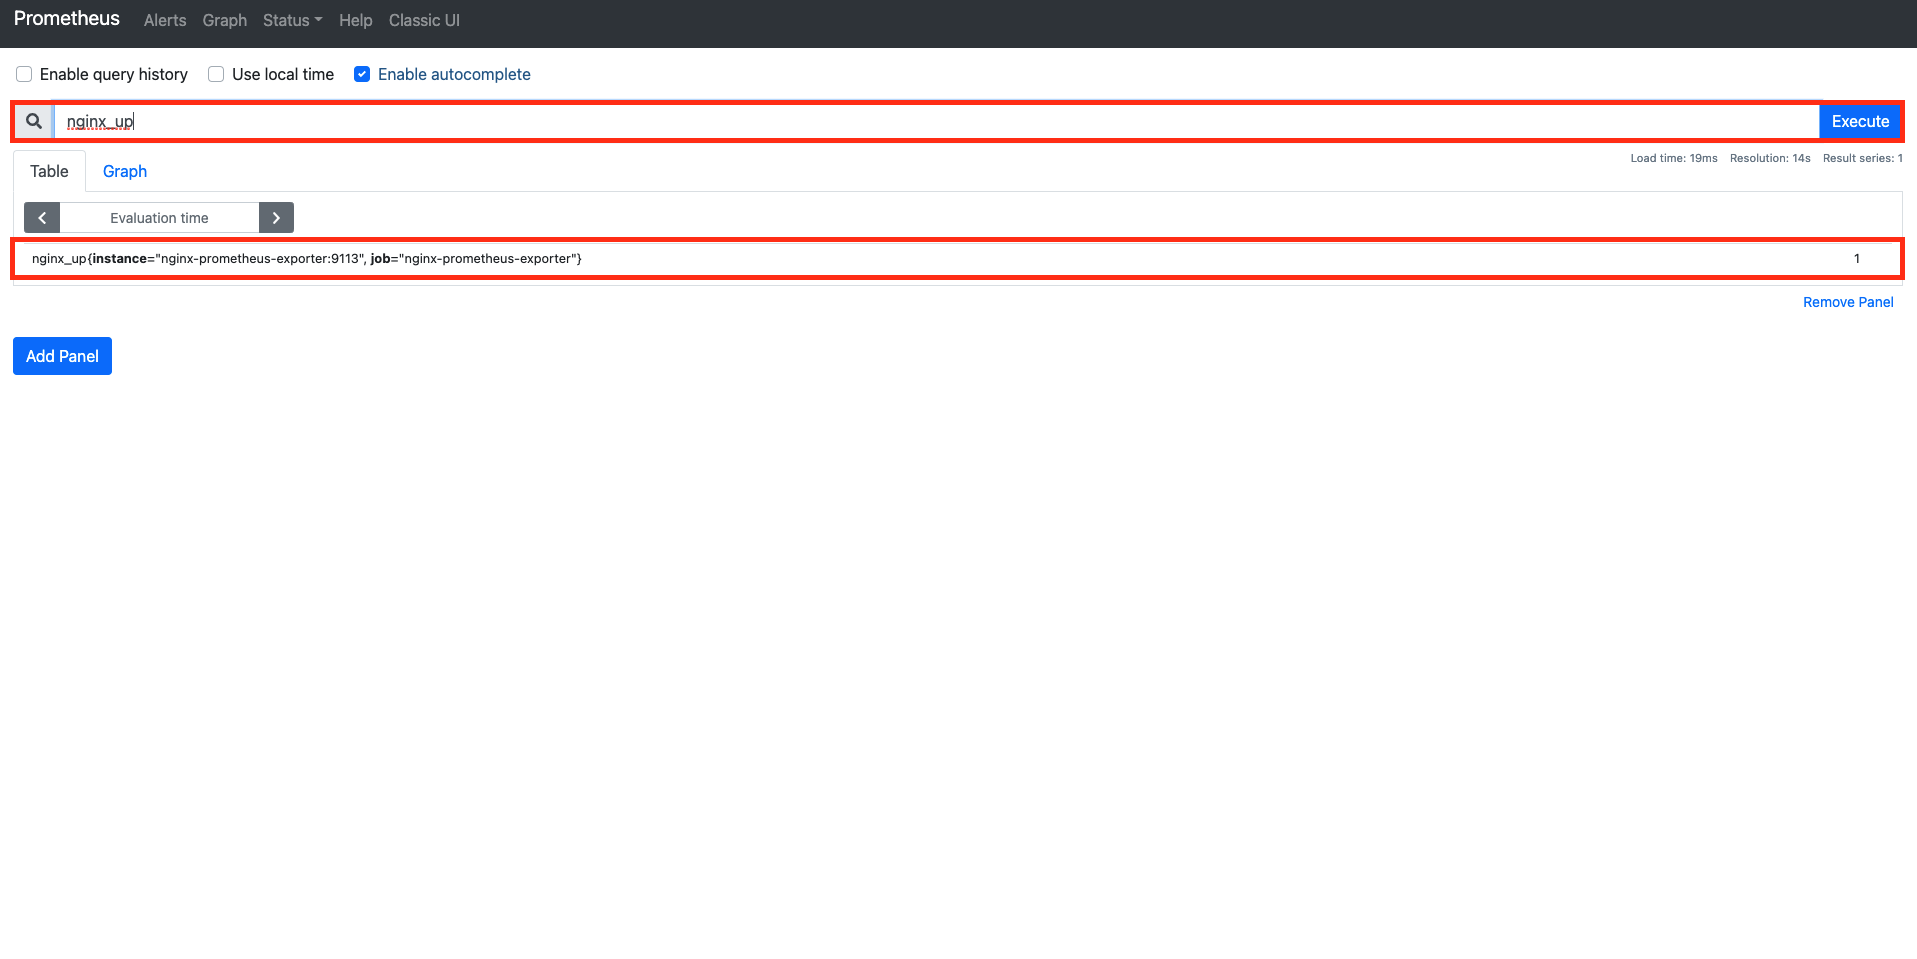Click the result value 1
This screenshot has width=1917, height=959.
point(1857,258)
